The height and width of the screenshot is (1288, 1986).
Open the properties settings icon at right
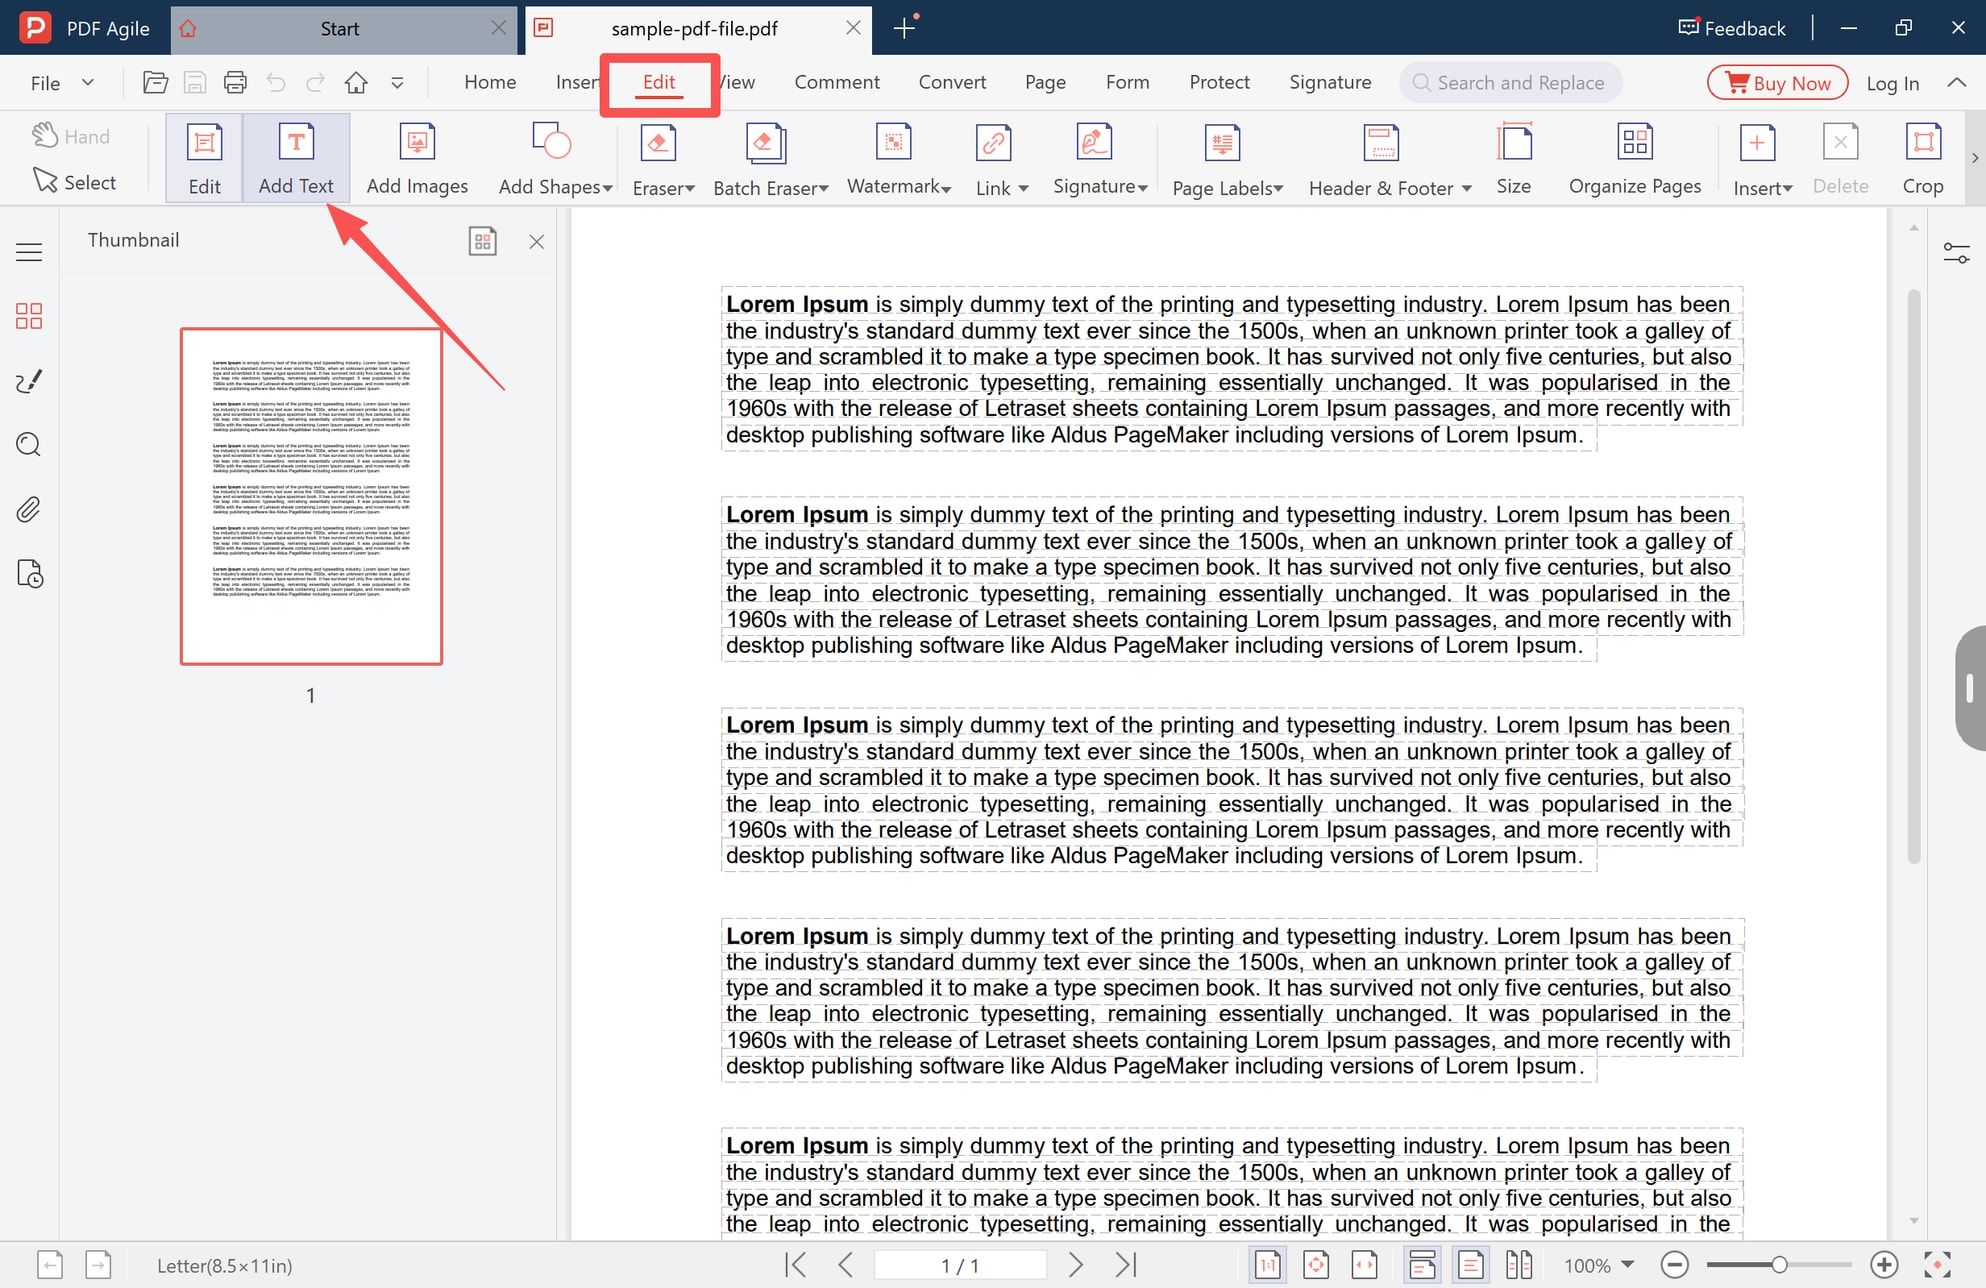click(x=1956, y=252)
